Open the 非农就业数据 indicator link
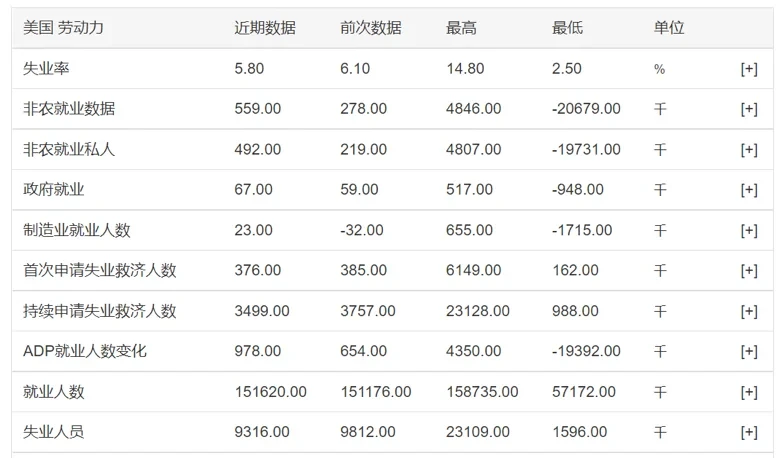This screenshot has height=458, width=781. click(x=69, y=109)
